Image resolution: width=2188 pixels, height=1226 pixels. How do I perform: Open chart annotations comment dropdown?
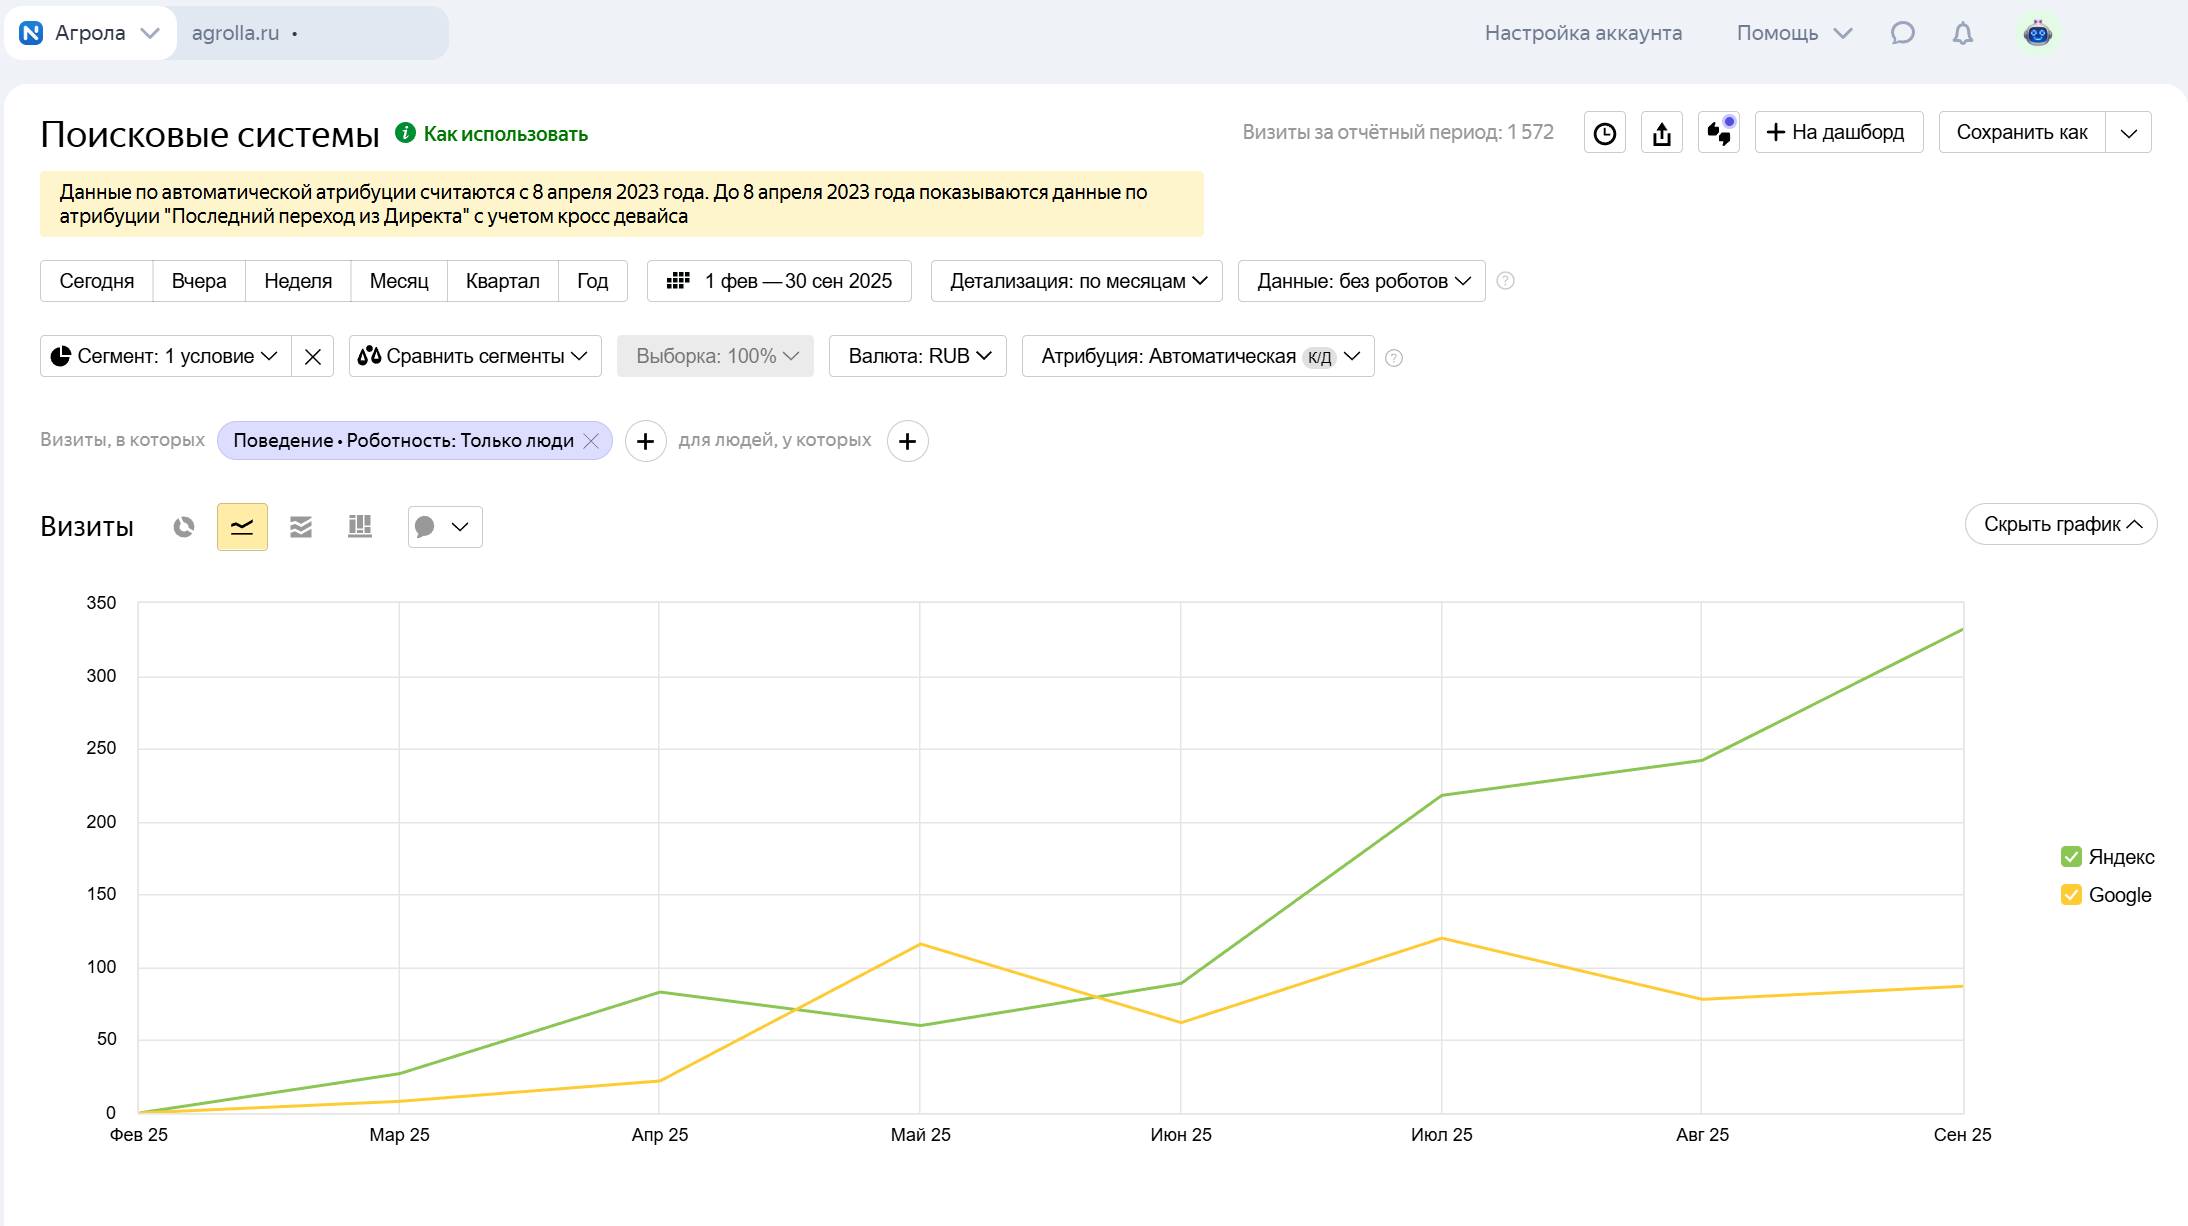(445, 527)
